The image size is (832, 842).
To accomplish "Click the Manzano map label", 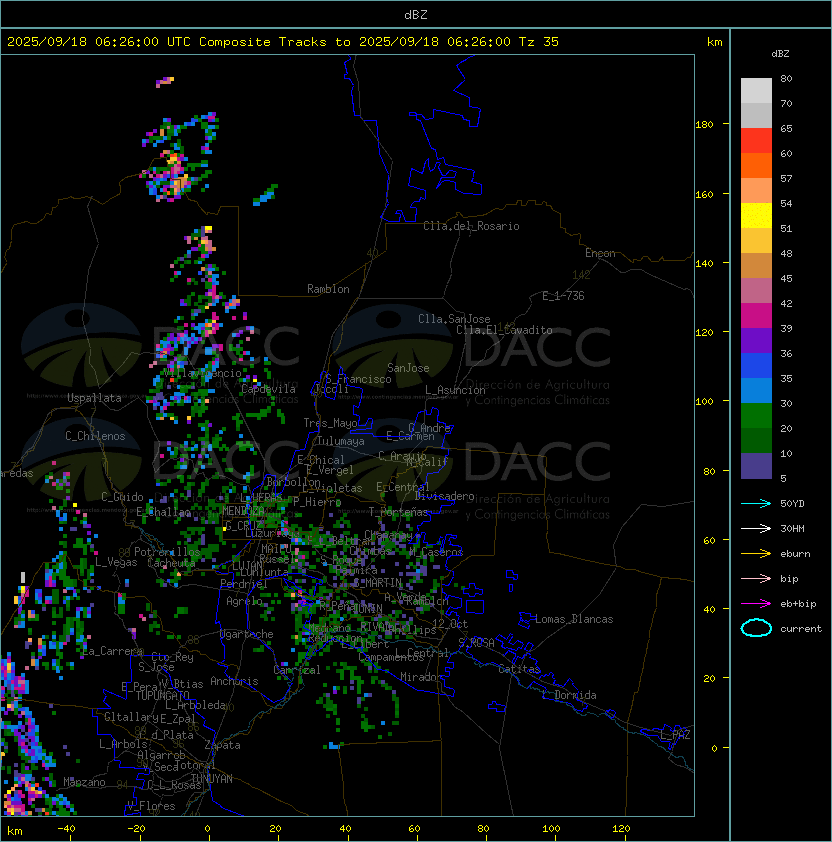I will click(84, 782).
